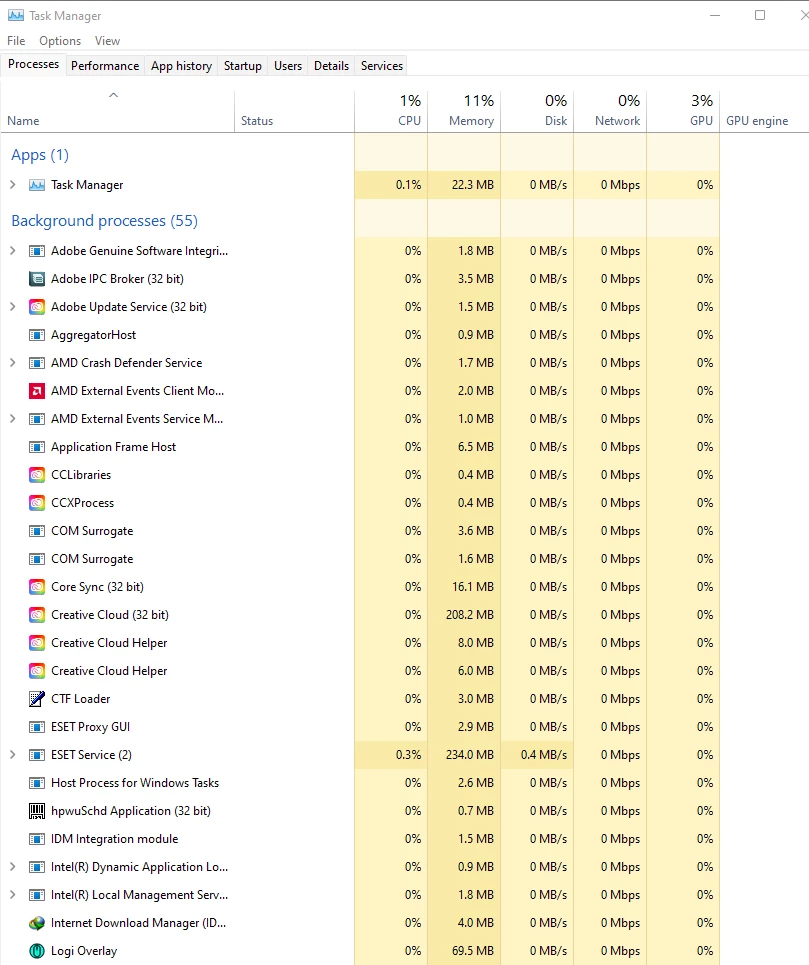
Task: Expand the Task Manager app entry
Action: (x=12, y=185)
